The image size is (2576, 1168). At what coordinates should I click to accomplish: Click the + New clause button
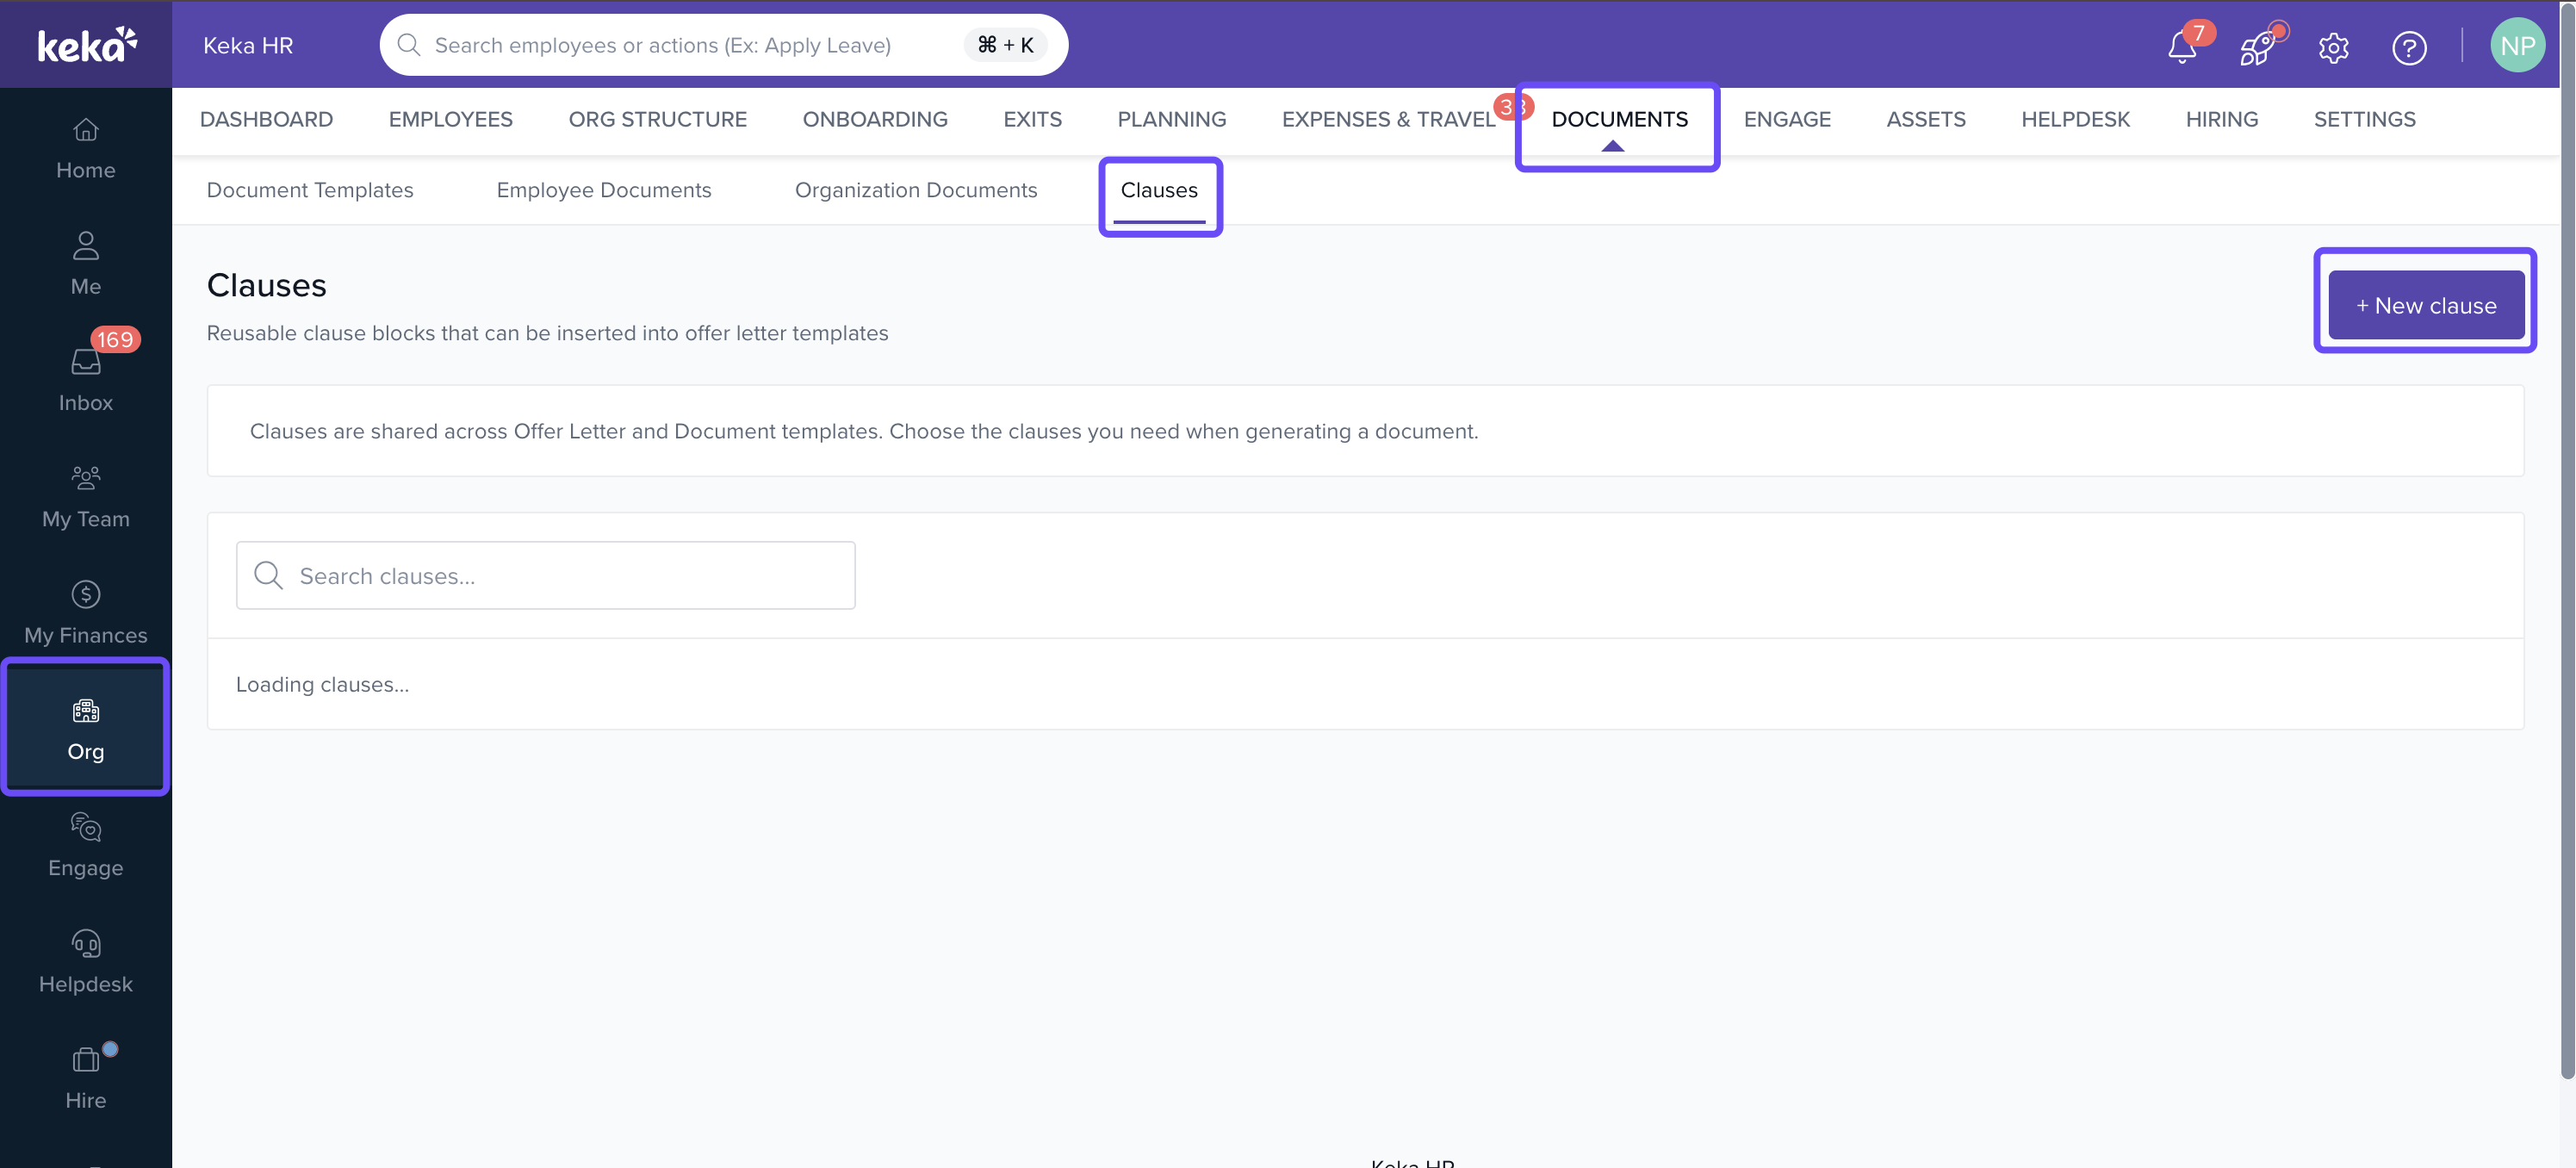2426,305
